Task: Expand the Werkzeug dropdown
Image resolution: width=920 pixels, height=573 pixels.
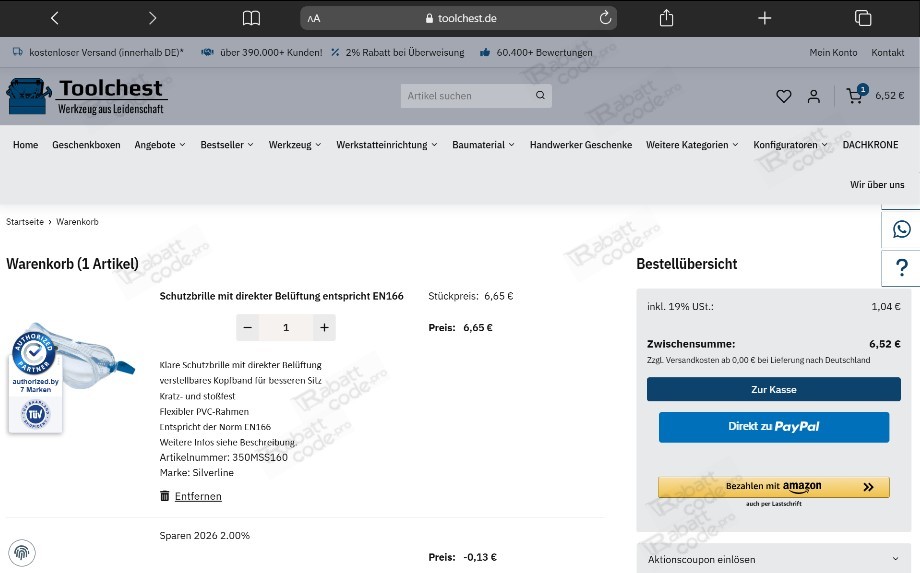Action: coord(295,145)
